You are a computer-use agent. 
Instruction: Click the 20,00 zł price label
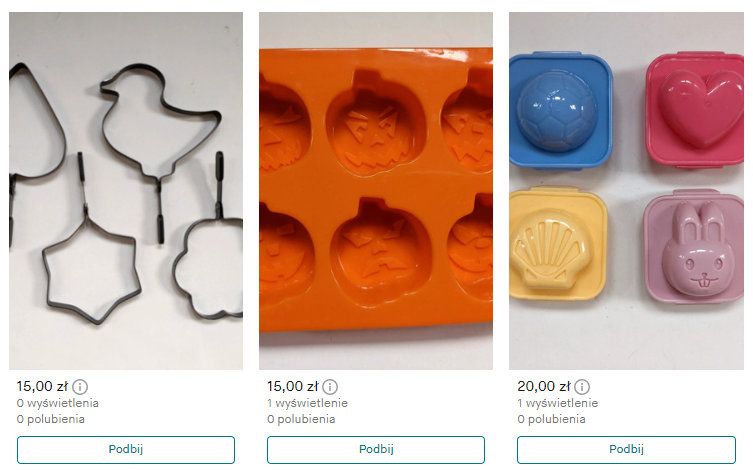[544, 386]
